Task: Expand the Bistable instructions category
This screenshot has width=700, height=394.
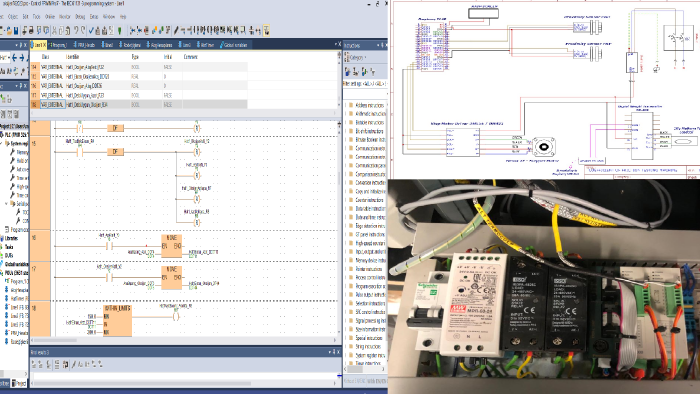Action: pyautogui.click(x=346, y=122)
